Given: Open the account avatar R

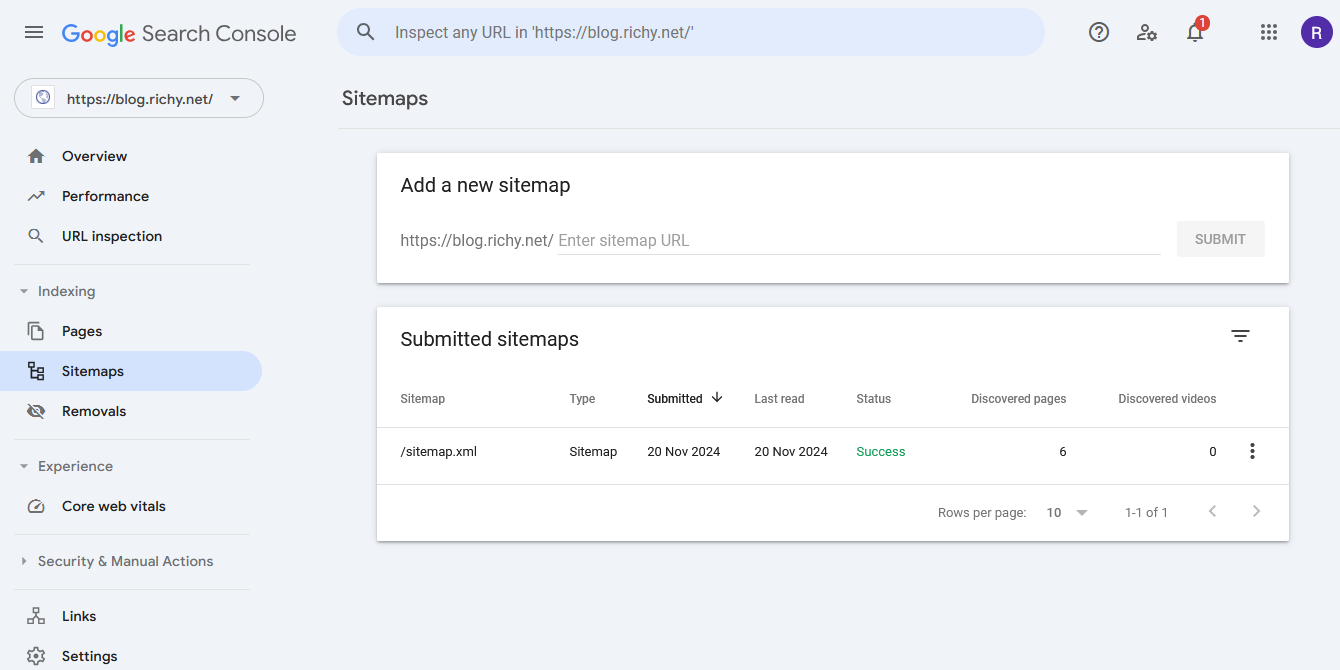Looking at the screenshot, I should [x=1317, y=32].
